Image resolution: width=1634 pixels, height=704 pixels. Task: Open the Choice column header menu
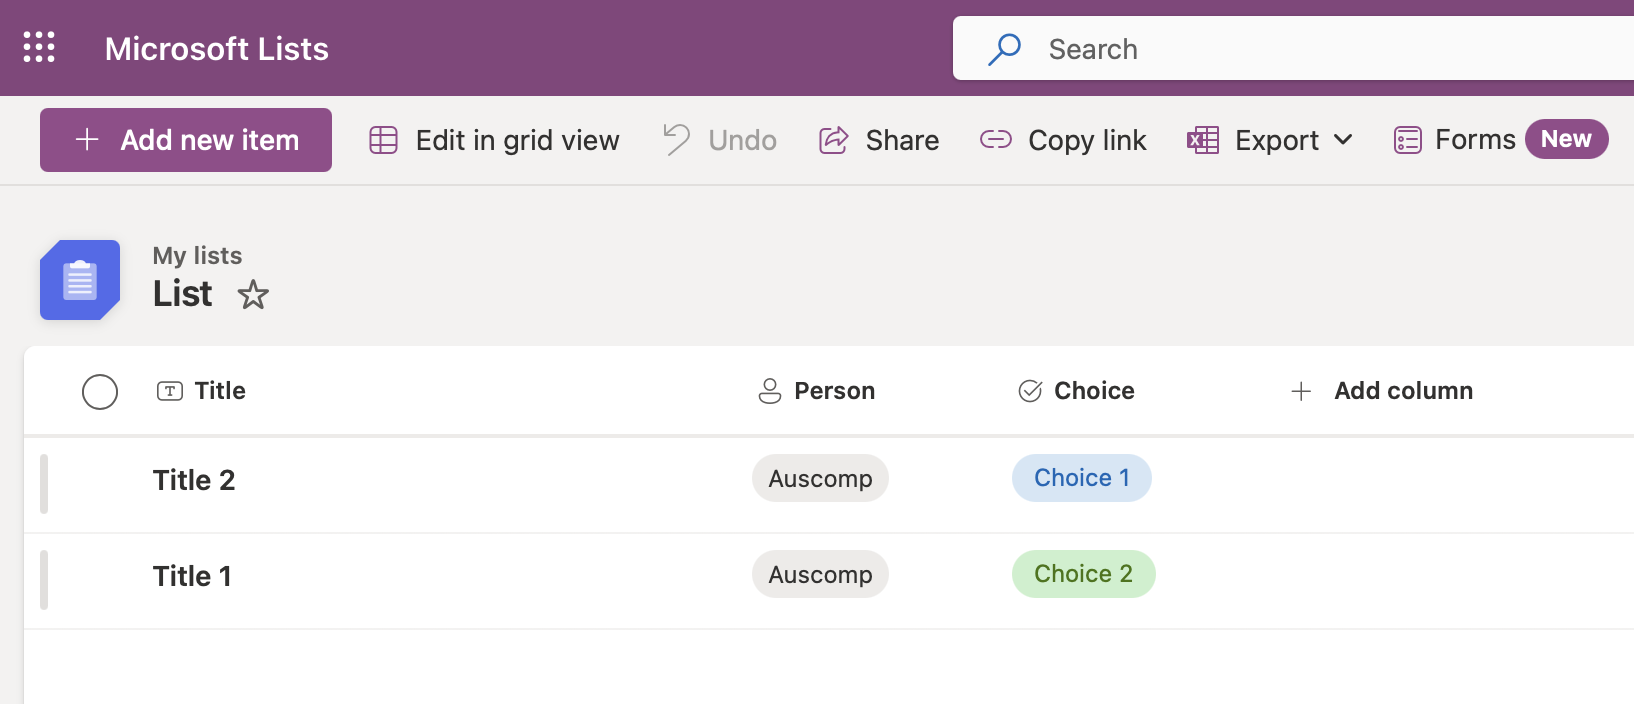click(1076, 391)
